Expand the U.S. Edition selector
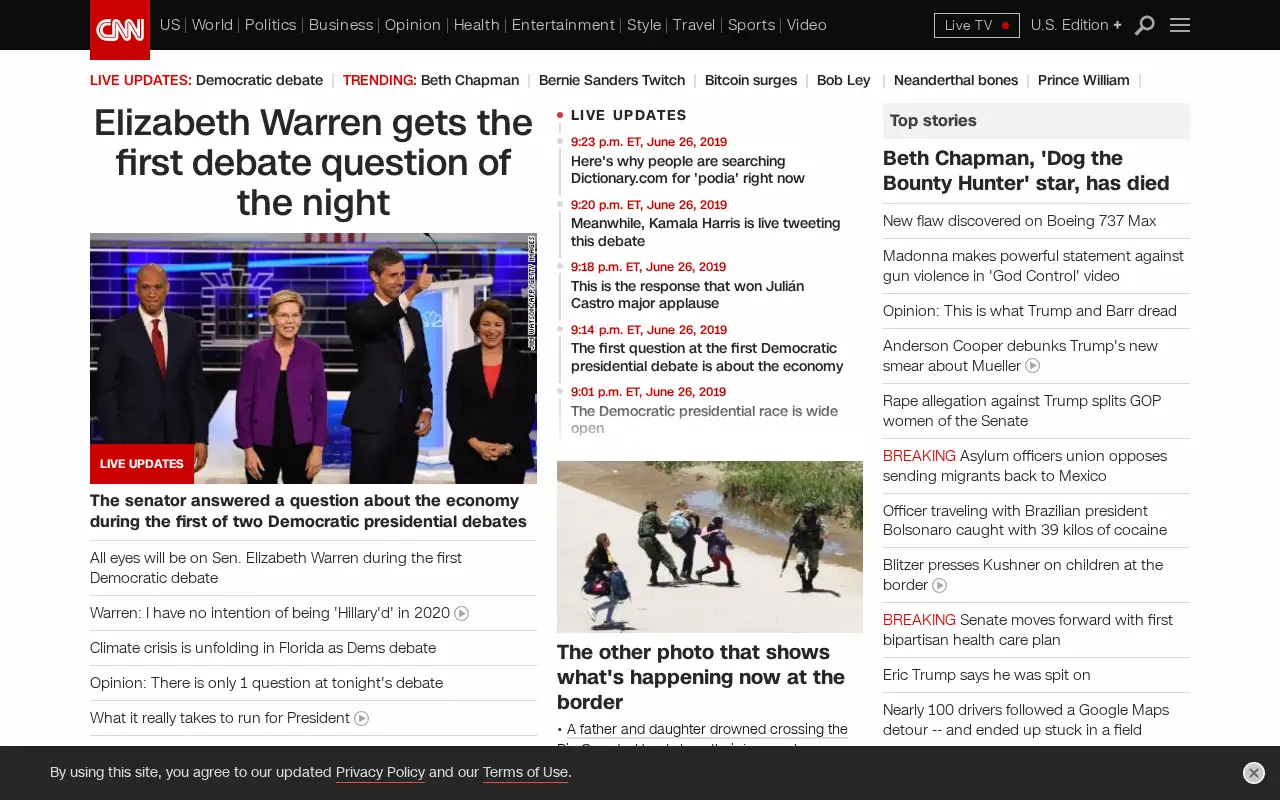Image resolution: width=1280 pixels, height=800 pixels. click(1076, 25)
